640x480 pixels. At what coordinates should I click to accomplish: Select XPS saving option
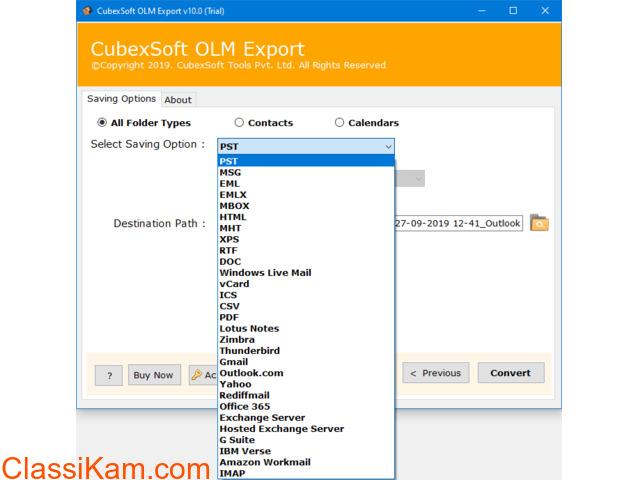click(x=306, y=239)
